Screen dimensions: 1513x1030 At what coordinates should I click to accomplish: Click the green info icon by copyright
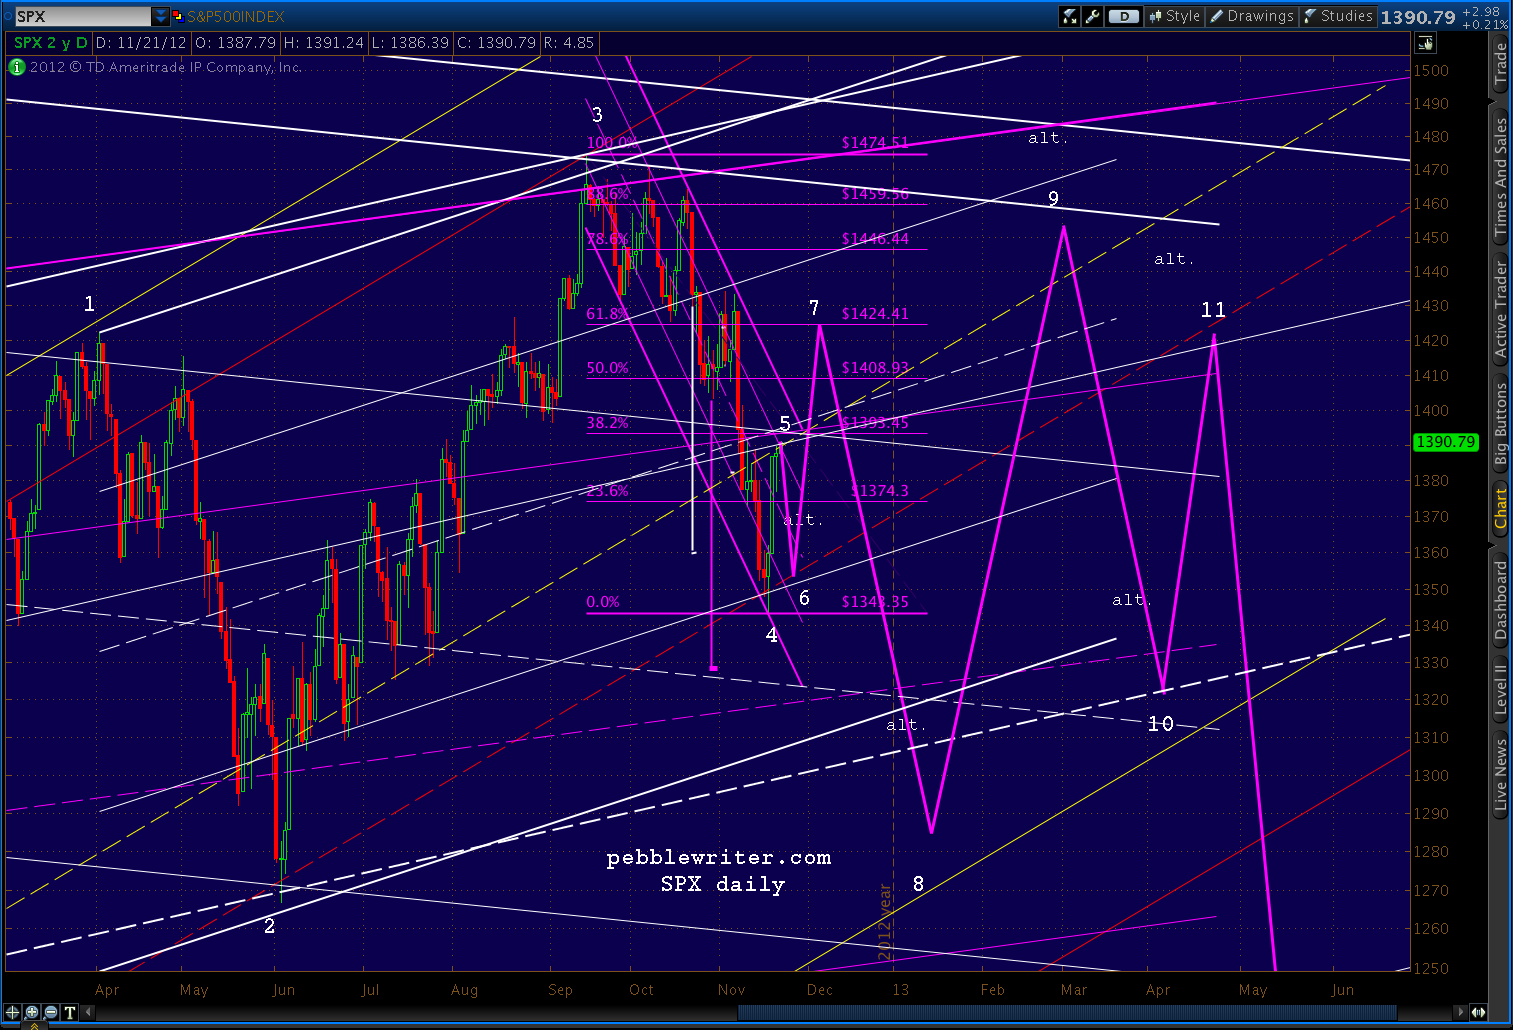tap(17, 67)
